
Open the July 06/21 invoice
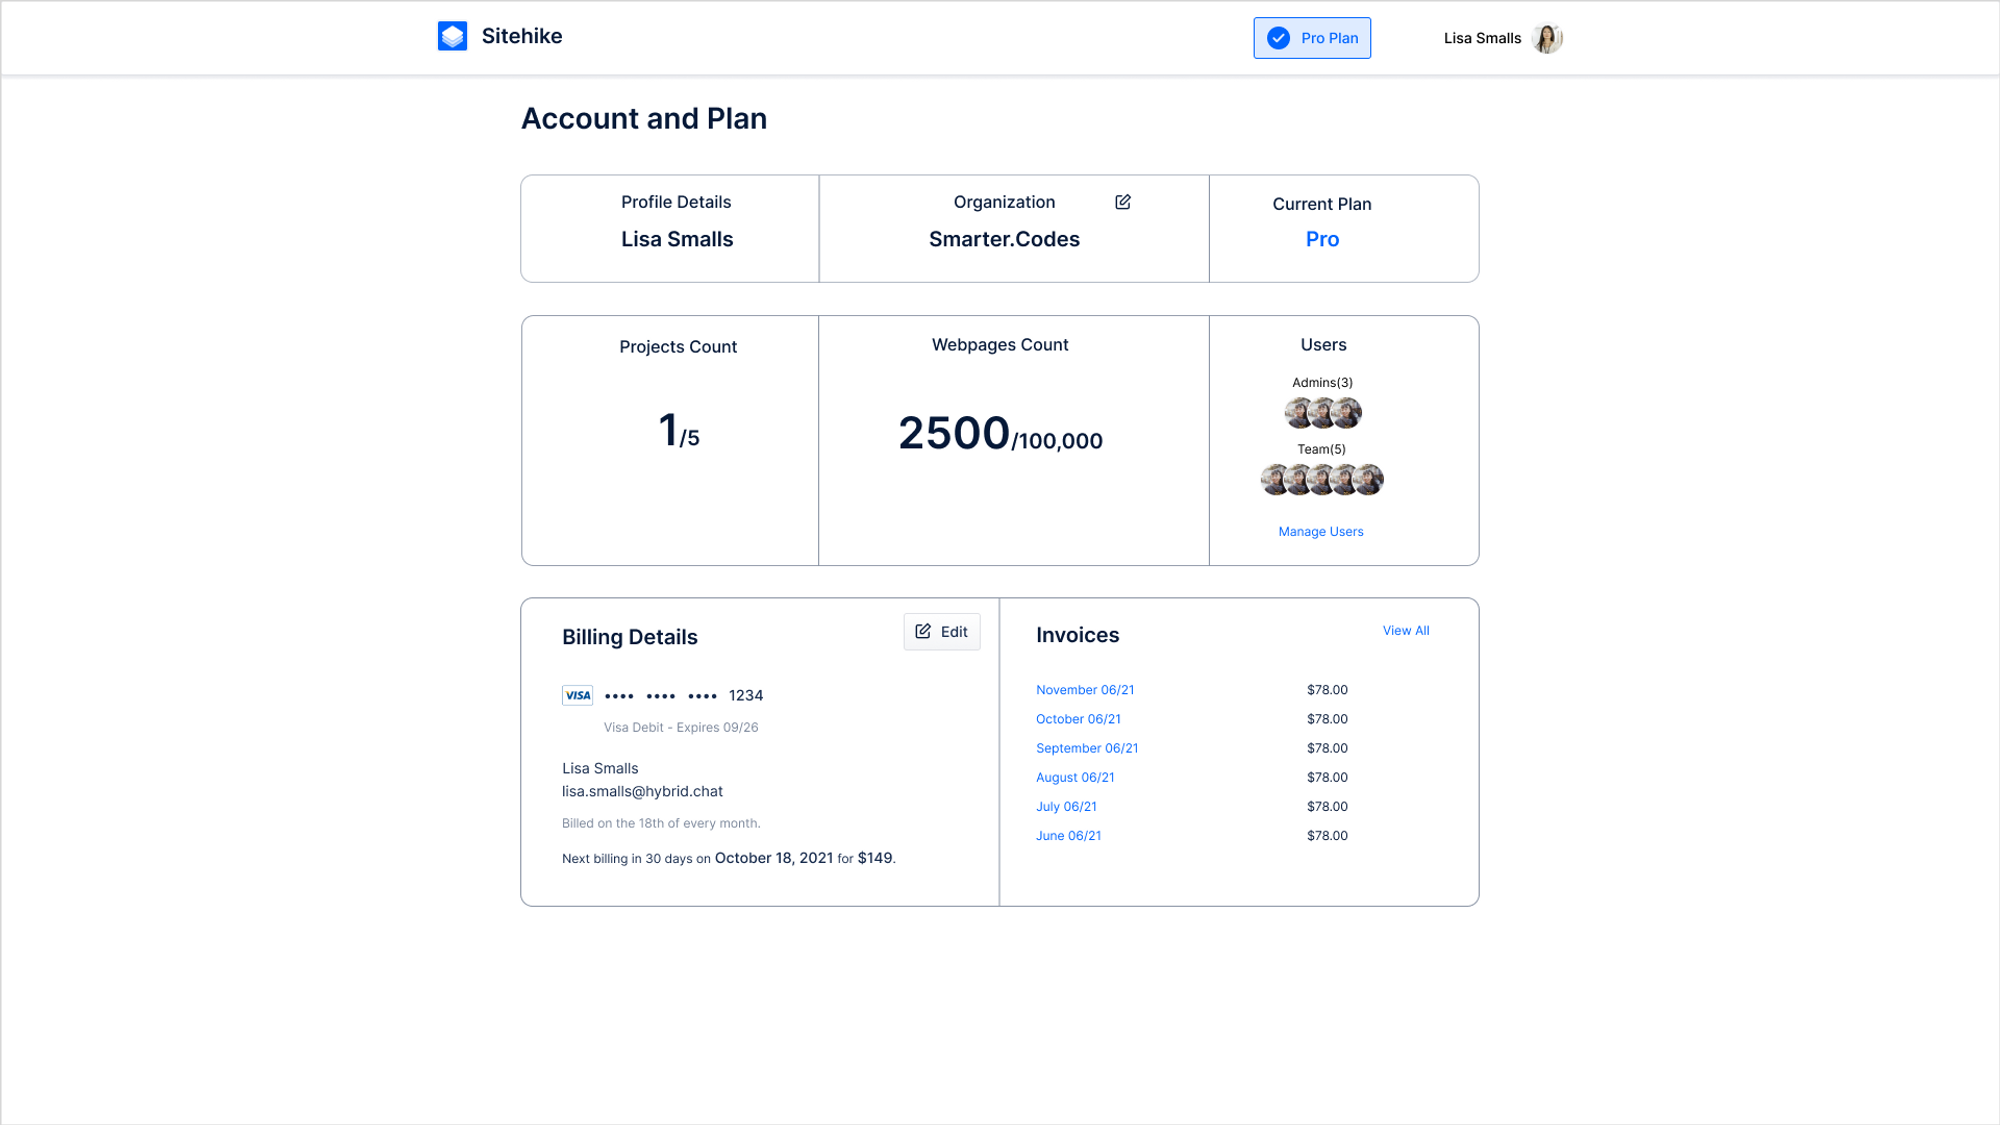coord(1066,806)
